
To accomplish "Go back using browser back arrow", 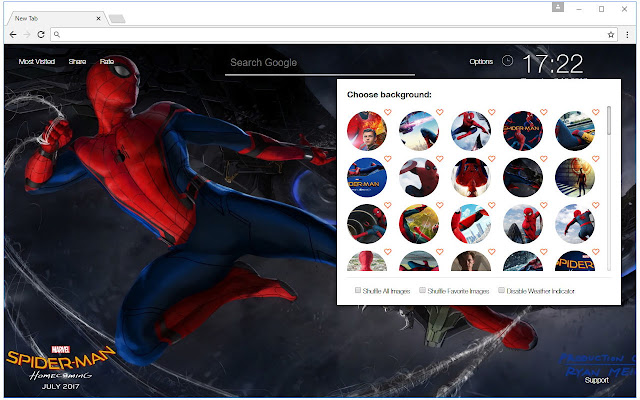I will pyautogui.click(x=13, y=35).
